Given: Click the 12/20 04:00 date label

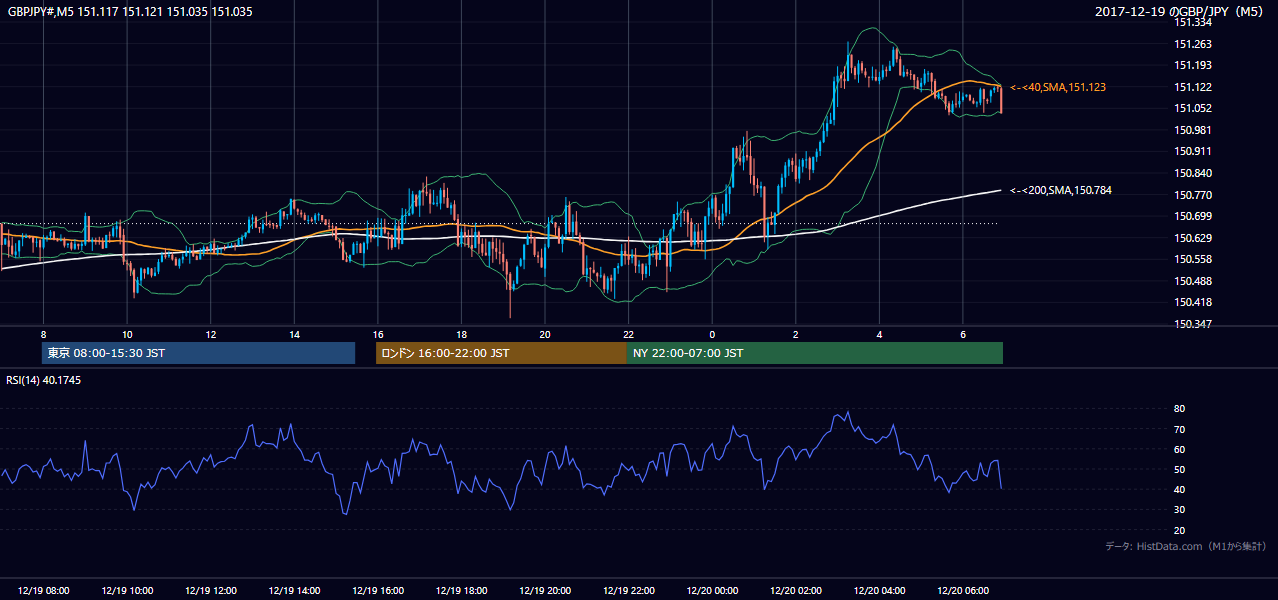Looking at the screenshot, I should (879, 591).
